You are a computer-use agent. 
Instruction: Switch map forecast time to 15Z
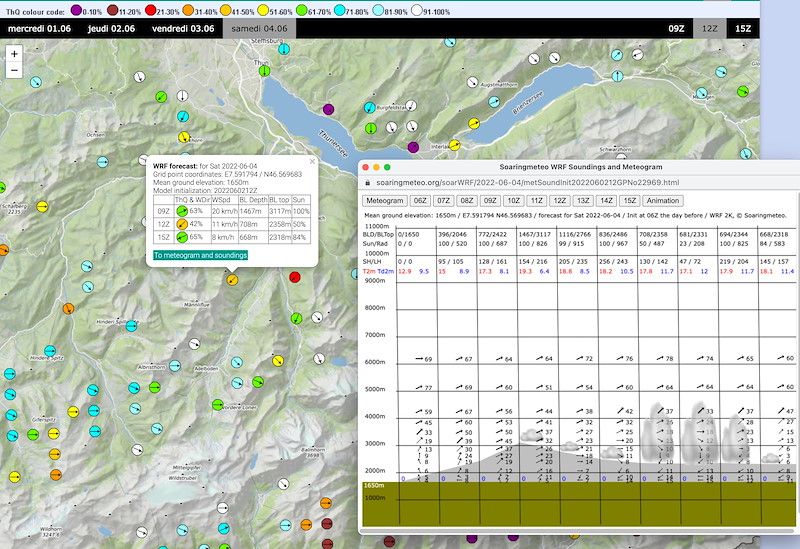742,29
